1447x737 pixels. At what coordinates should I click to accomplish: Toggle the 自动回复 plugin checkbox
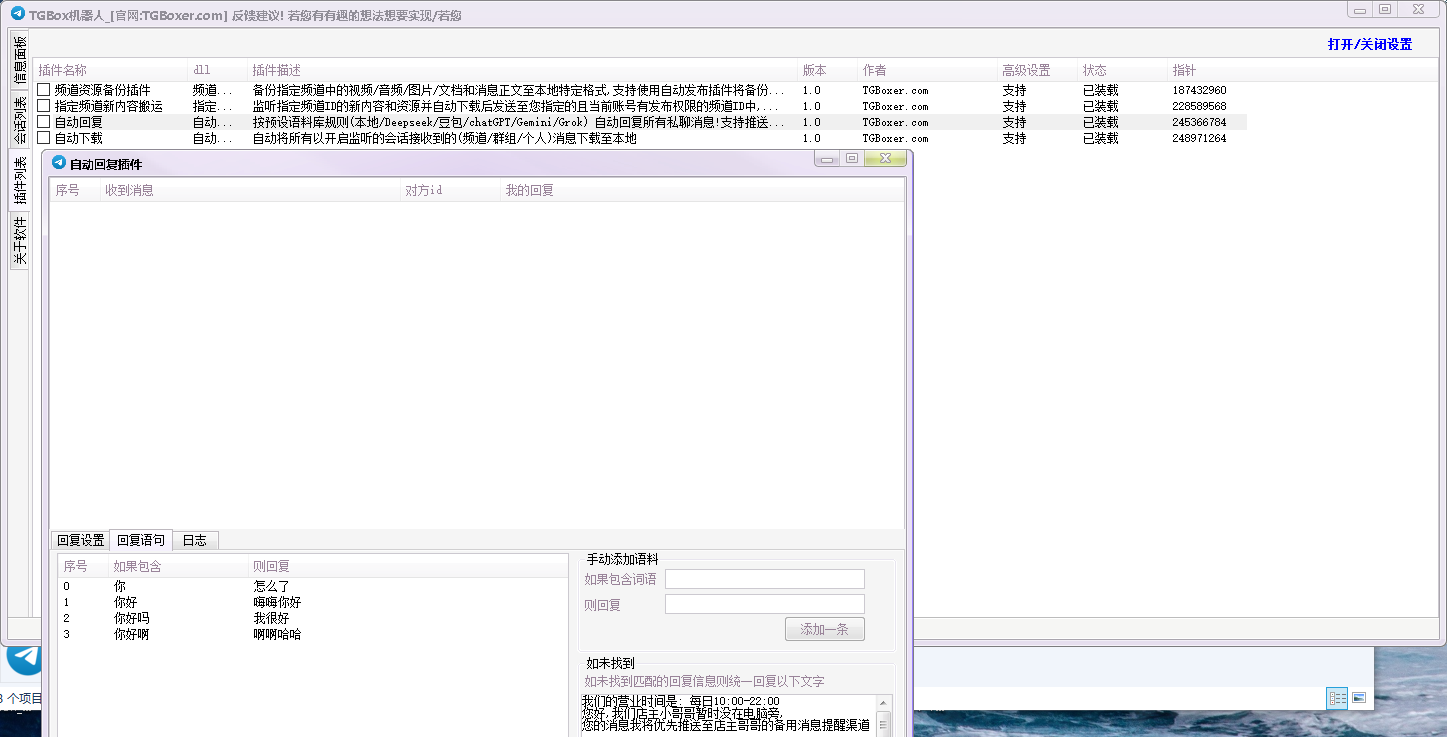pyautogui.click(x=44, y=122)
